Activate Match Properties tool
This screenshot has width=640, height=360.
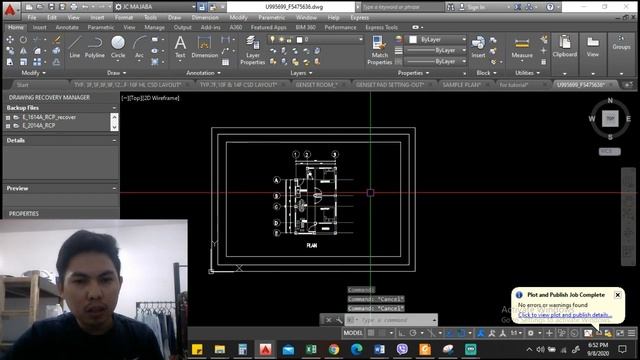pos(379,50)
